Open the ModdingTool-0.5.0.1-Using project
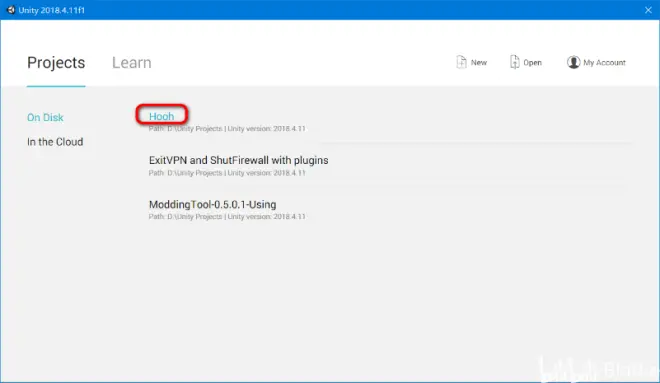 (212, 205)
